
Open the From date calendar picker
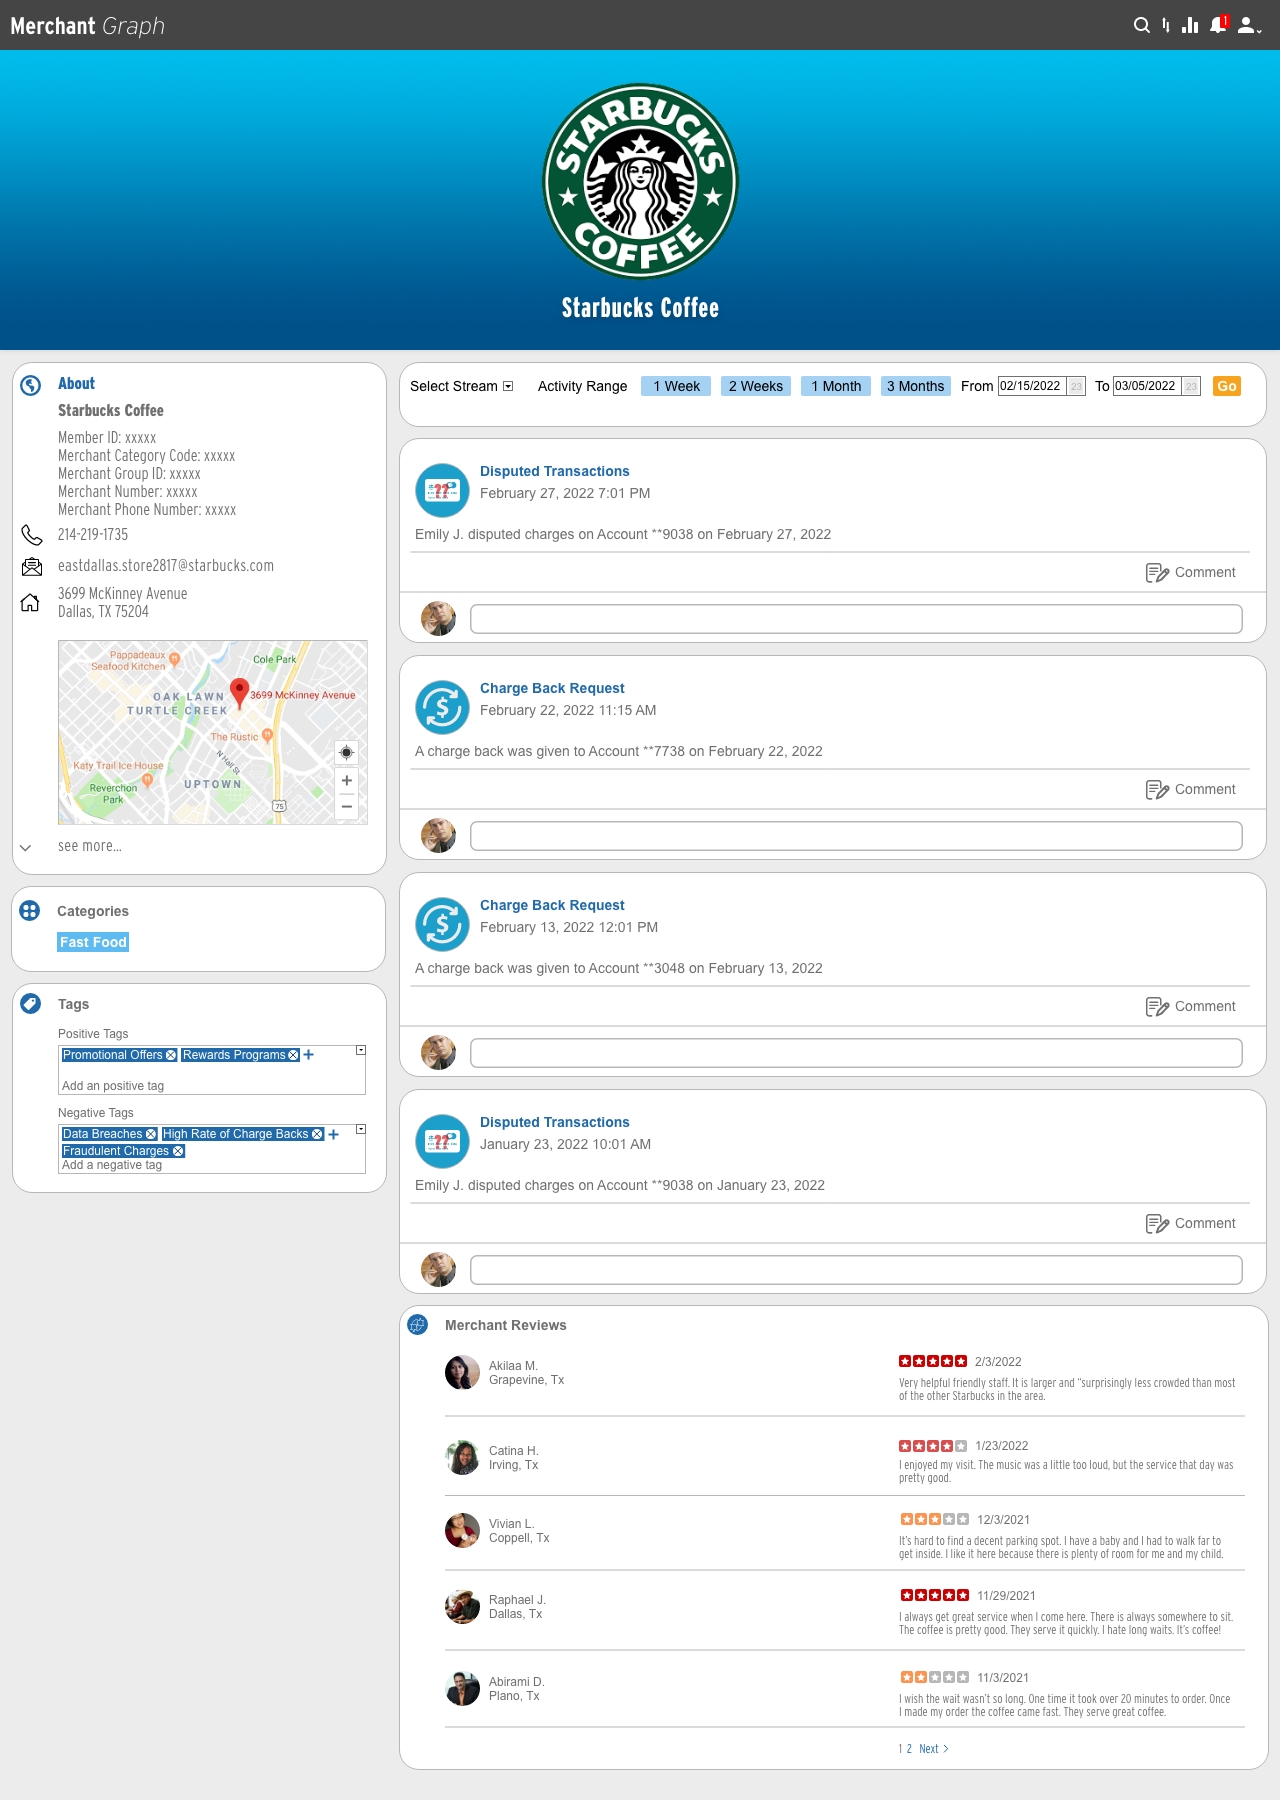click(x=1076, y=386)
